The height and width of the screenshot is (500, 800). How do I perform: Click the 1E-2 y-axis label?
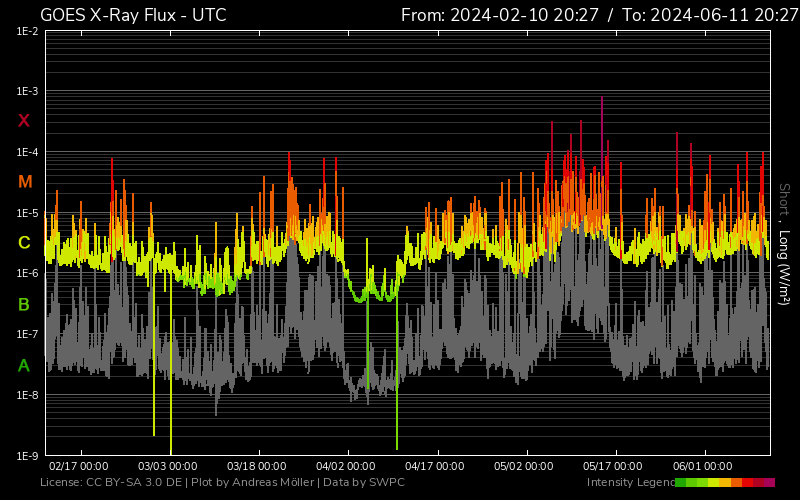[27, 31]
